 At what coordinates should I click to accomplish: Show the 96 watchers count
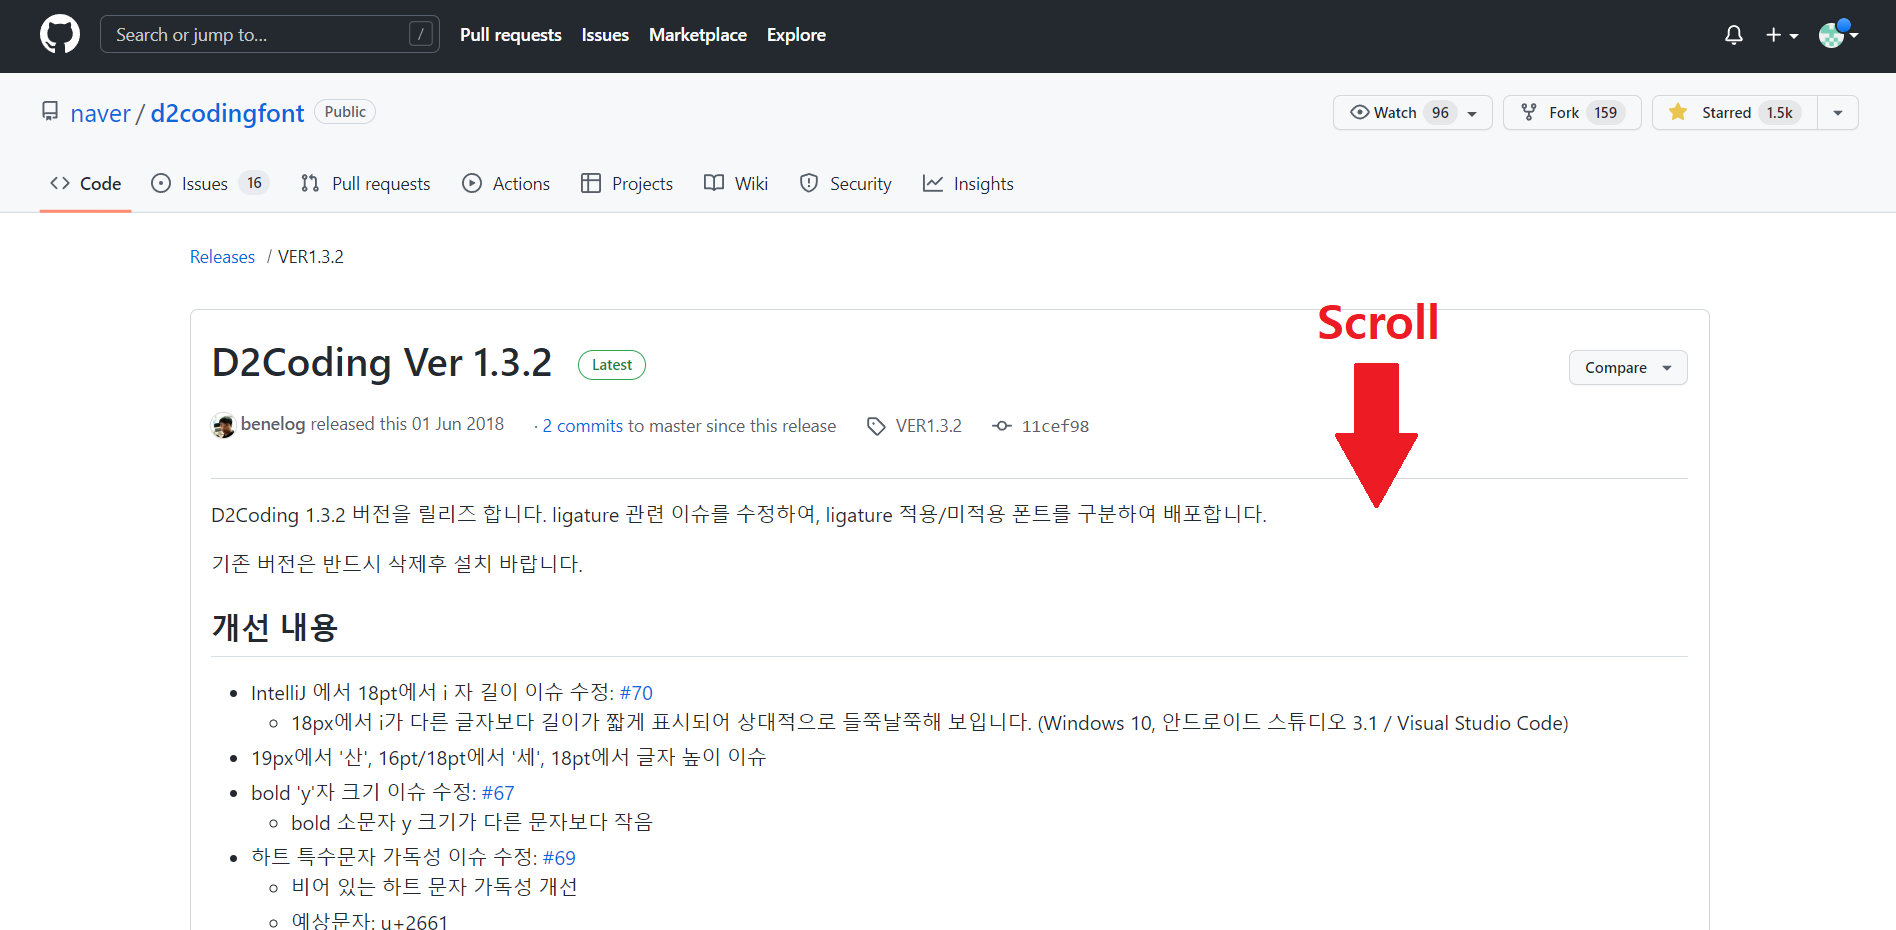(1440, 112)
